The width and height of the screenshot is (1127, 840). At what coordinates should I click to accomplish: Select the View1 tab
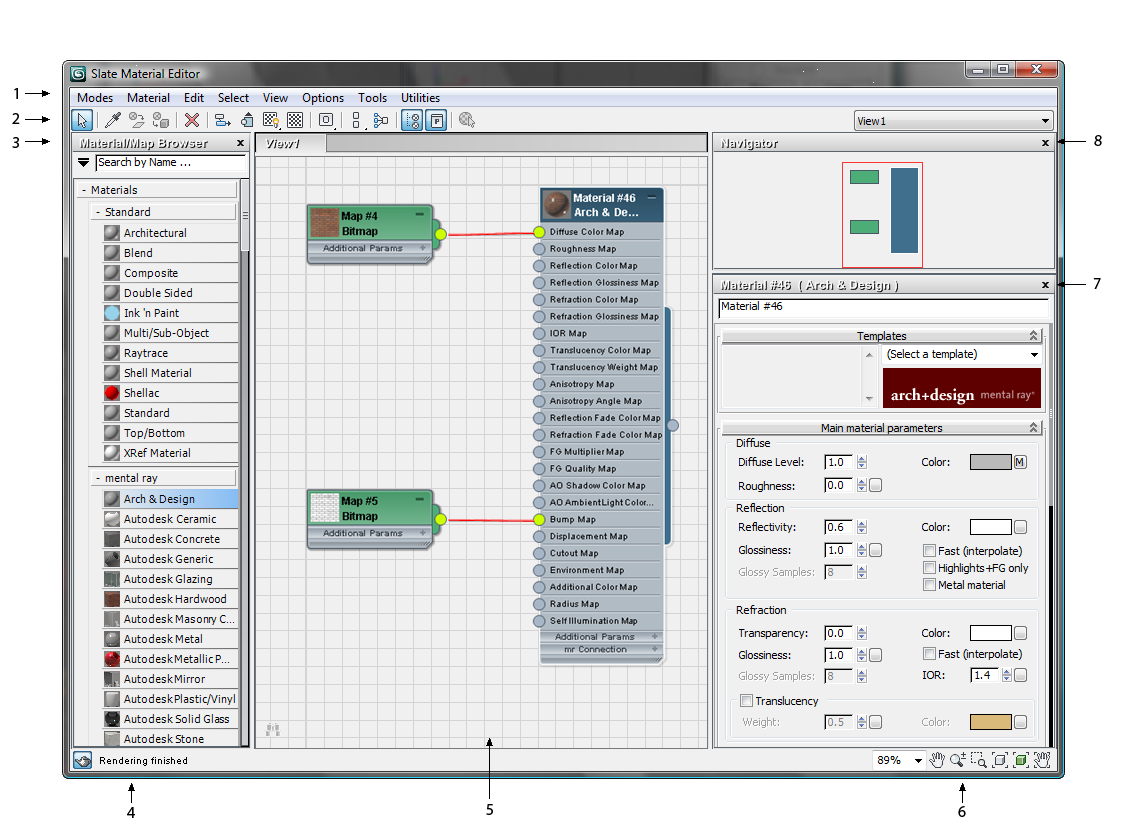(x=290, y=144)
